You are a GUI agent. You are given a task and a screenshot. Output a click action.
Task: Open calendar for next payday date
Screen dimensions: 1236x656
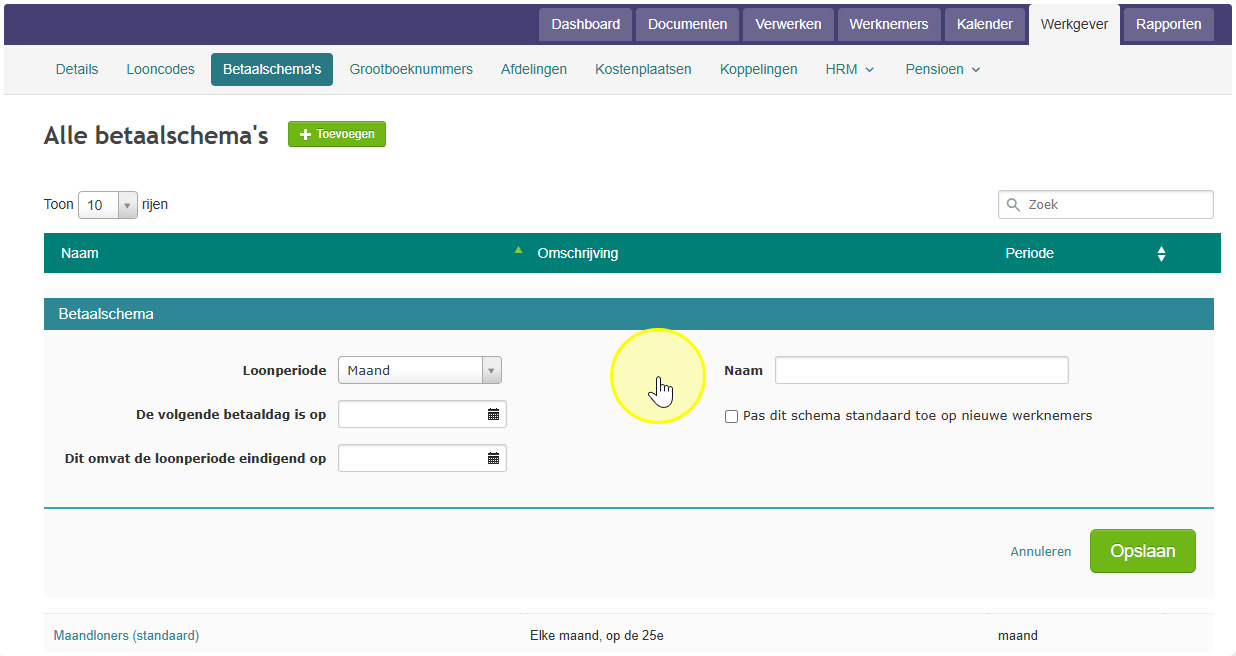(x=493, y=414)
